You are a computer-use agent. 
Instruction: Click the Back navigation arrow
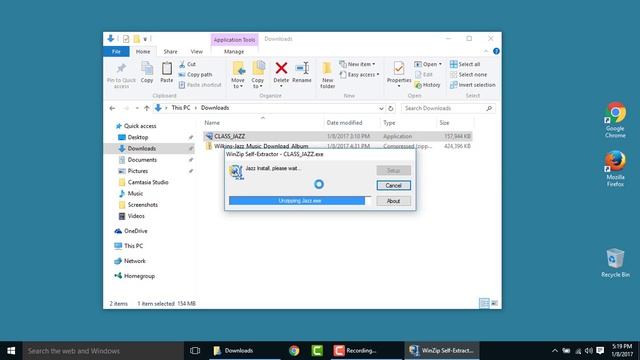112,108
